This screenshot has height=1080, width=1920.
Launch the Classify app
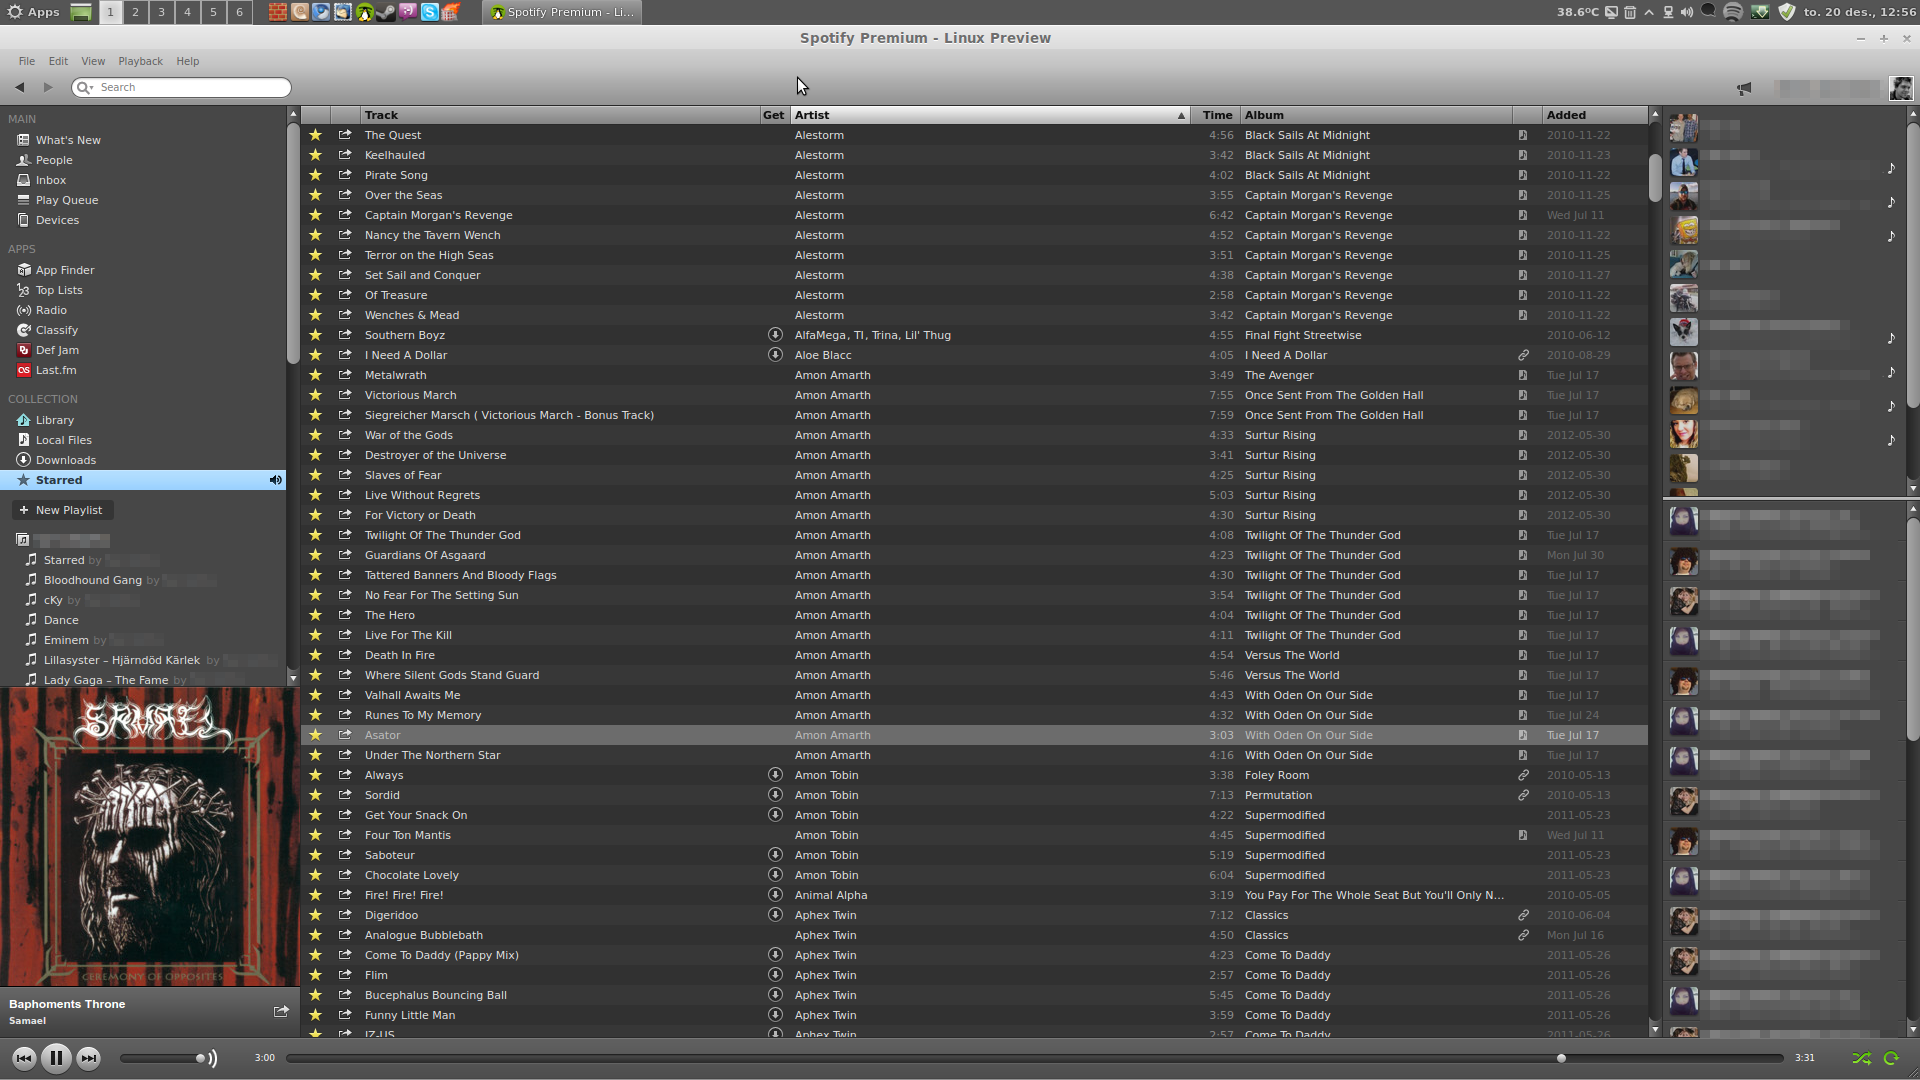(57, 330)
